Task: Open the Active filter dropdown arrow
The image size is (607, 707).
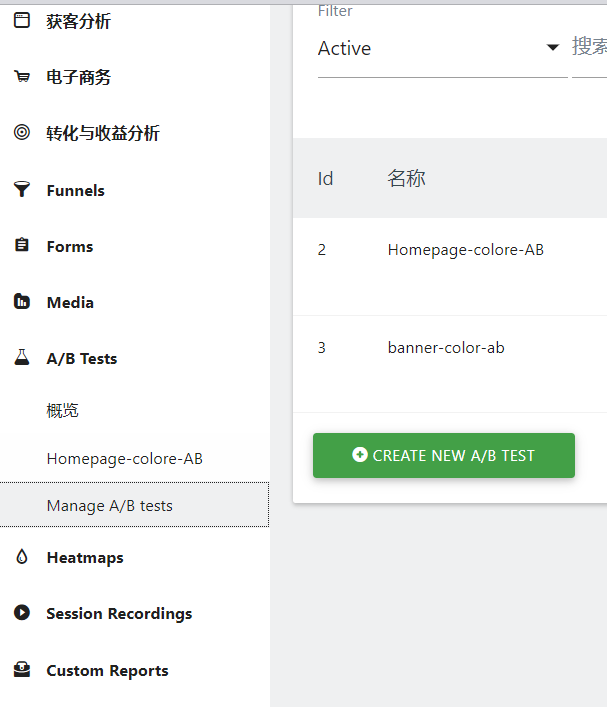Action: click(x=552, y=47)
